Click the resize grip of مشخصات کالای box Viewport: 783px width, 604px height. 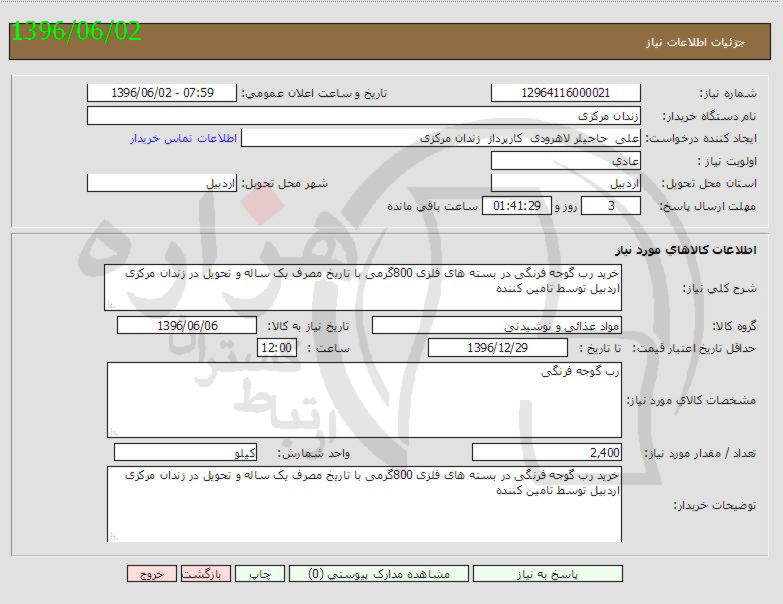pos(114,432)
